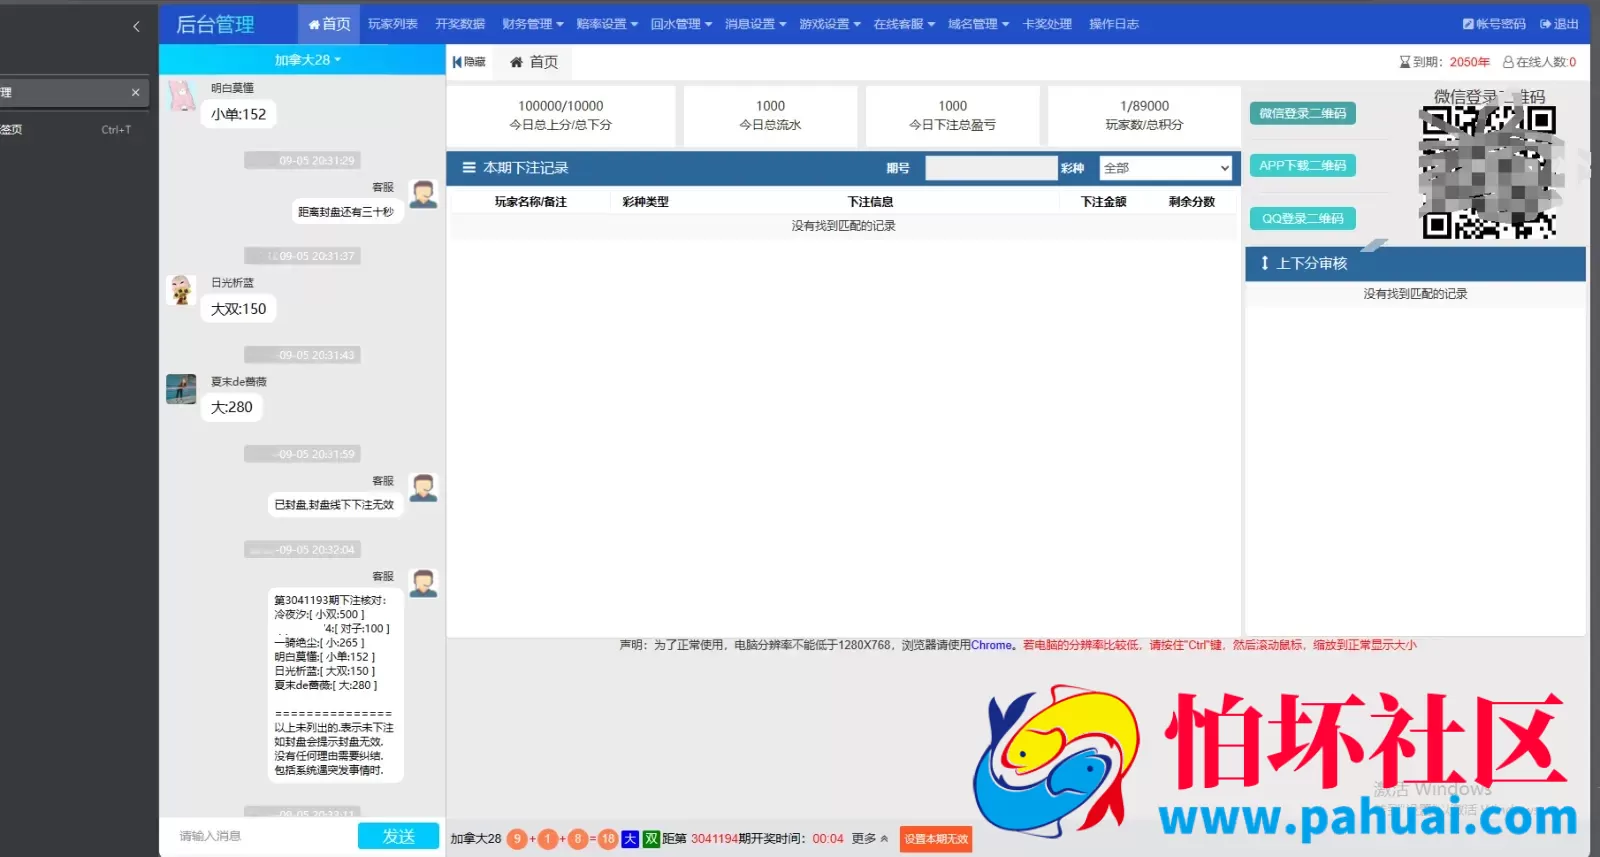Click 今日总流水 stat card
Screen dimensions: 1600x857
tap(770, 115)
